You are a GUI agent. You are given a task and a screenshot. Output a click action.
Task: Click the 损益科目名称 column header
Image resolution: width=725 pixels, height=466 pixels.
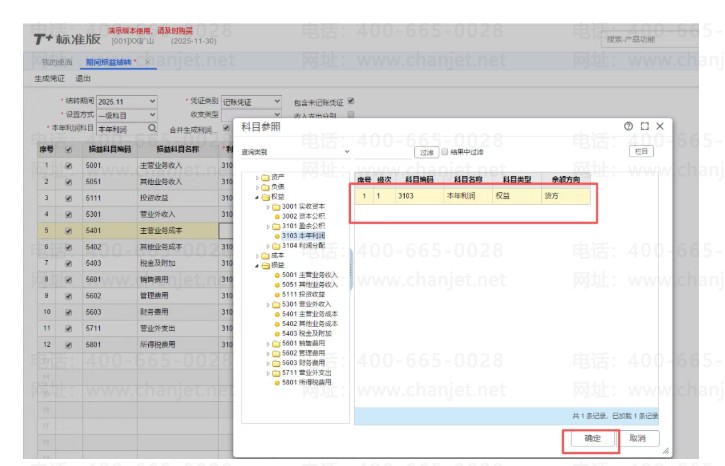pyautogui.click(x=178, y=149)
